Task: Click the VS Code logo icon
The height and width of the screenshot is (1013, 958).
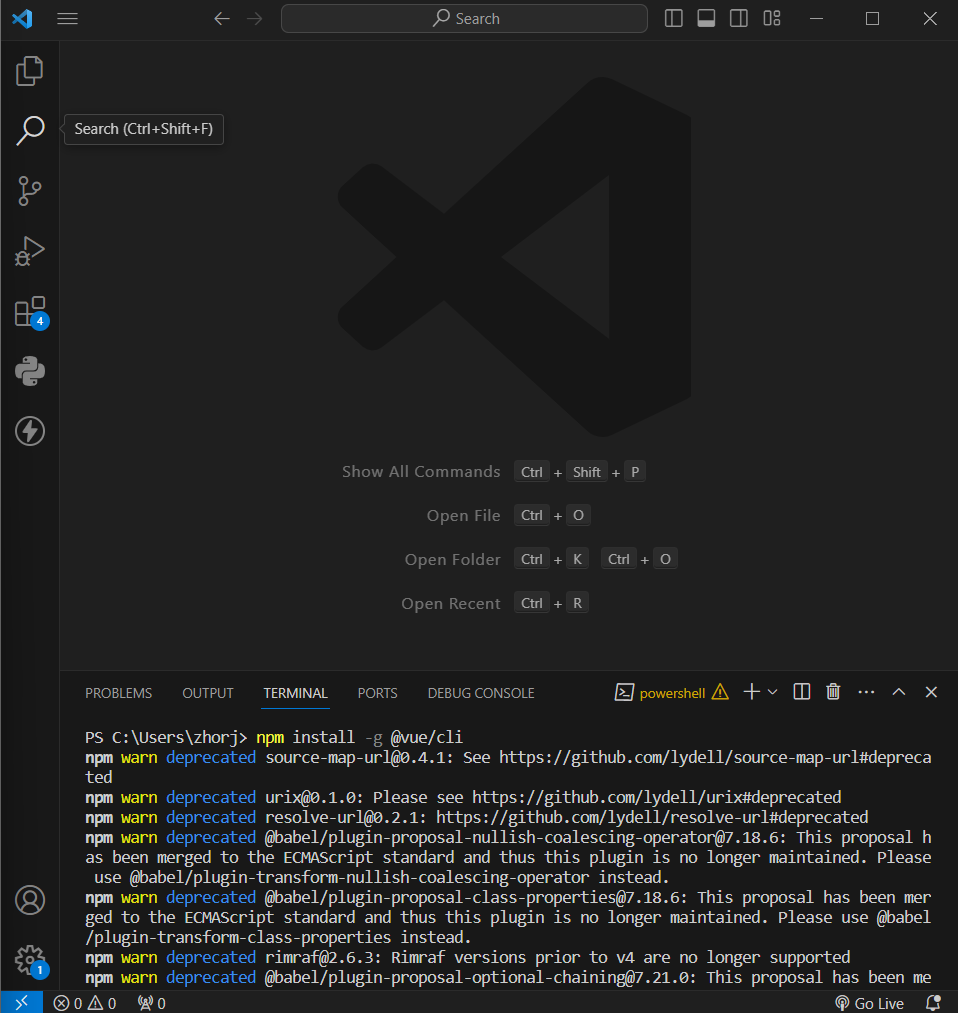Action: (22, 19)
